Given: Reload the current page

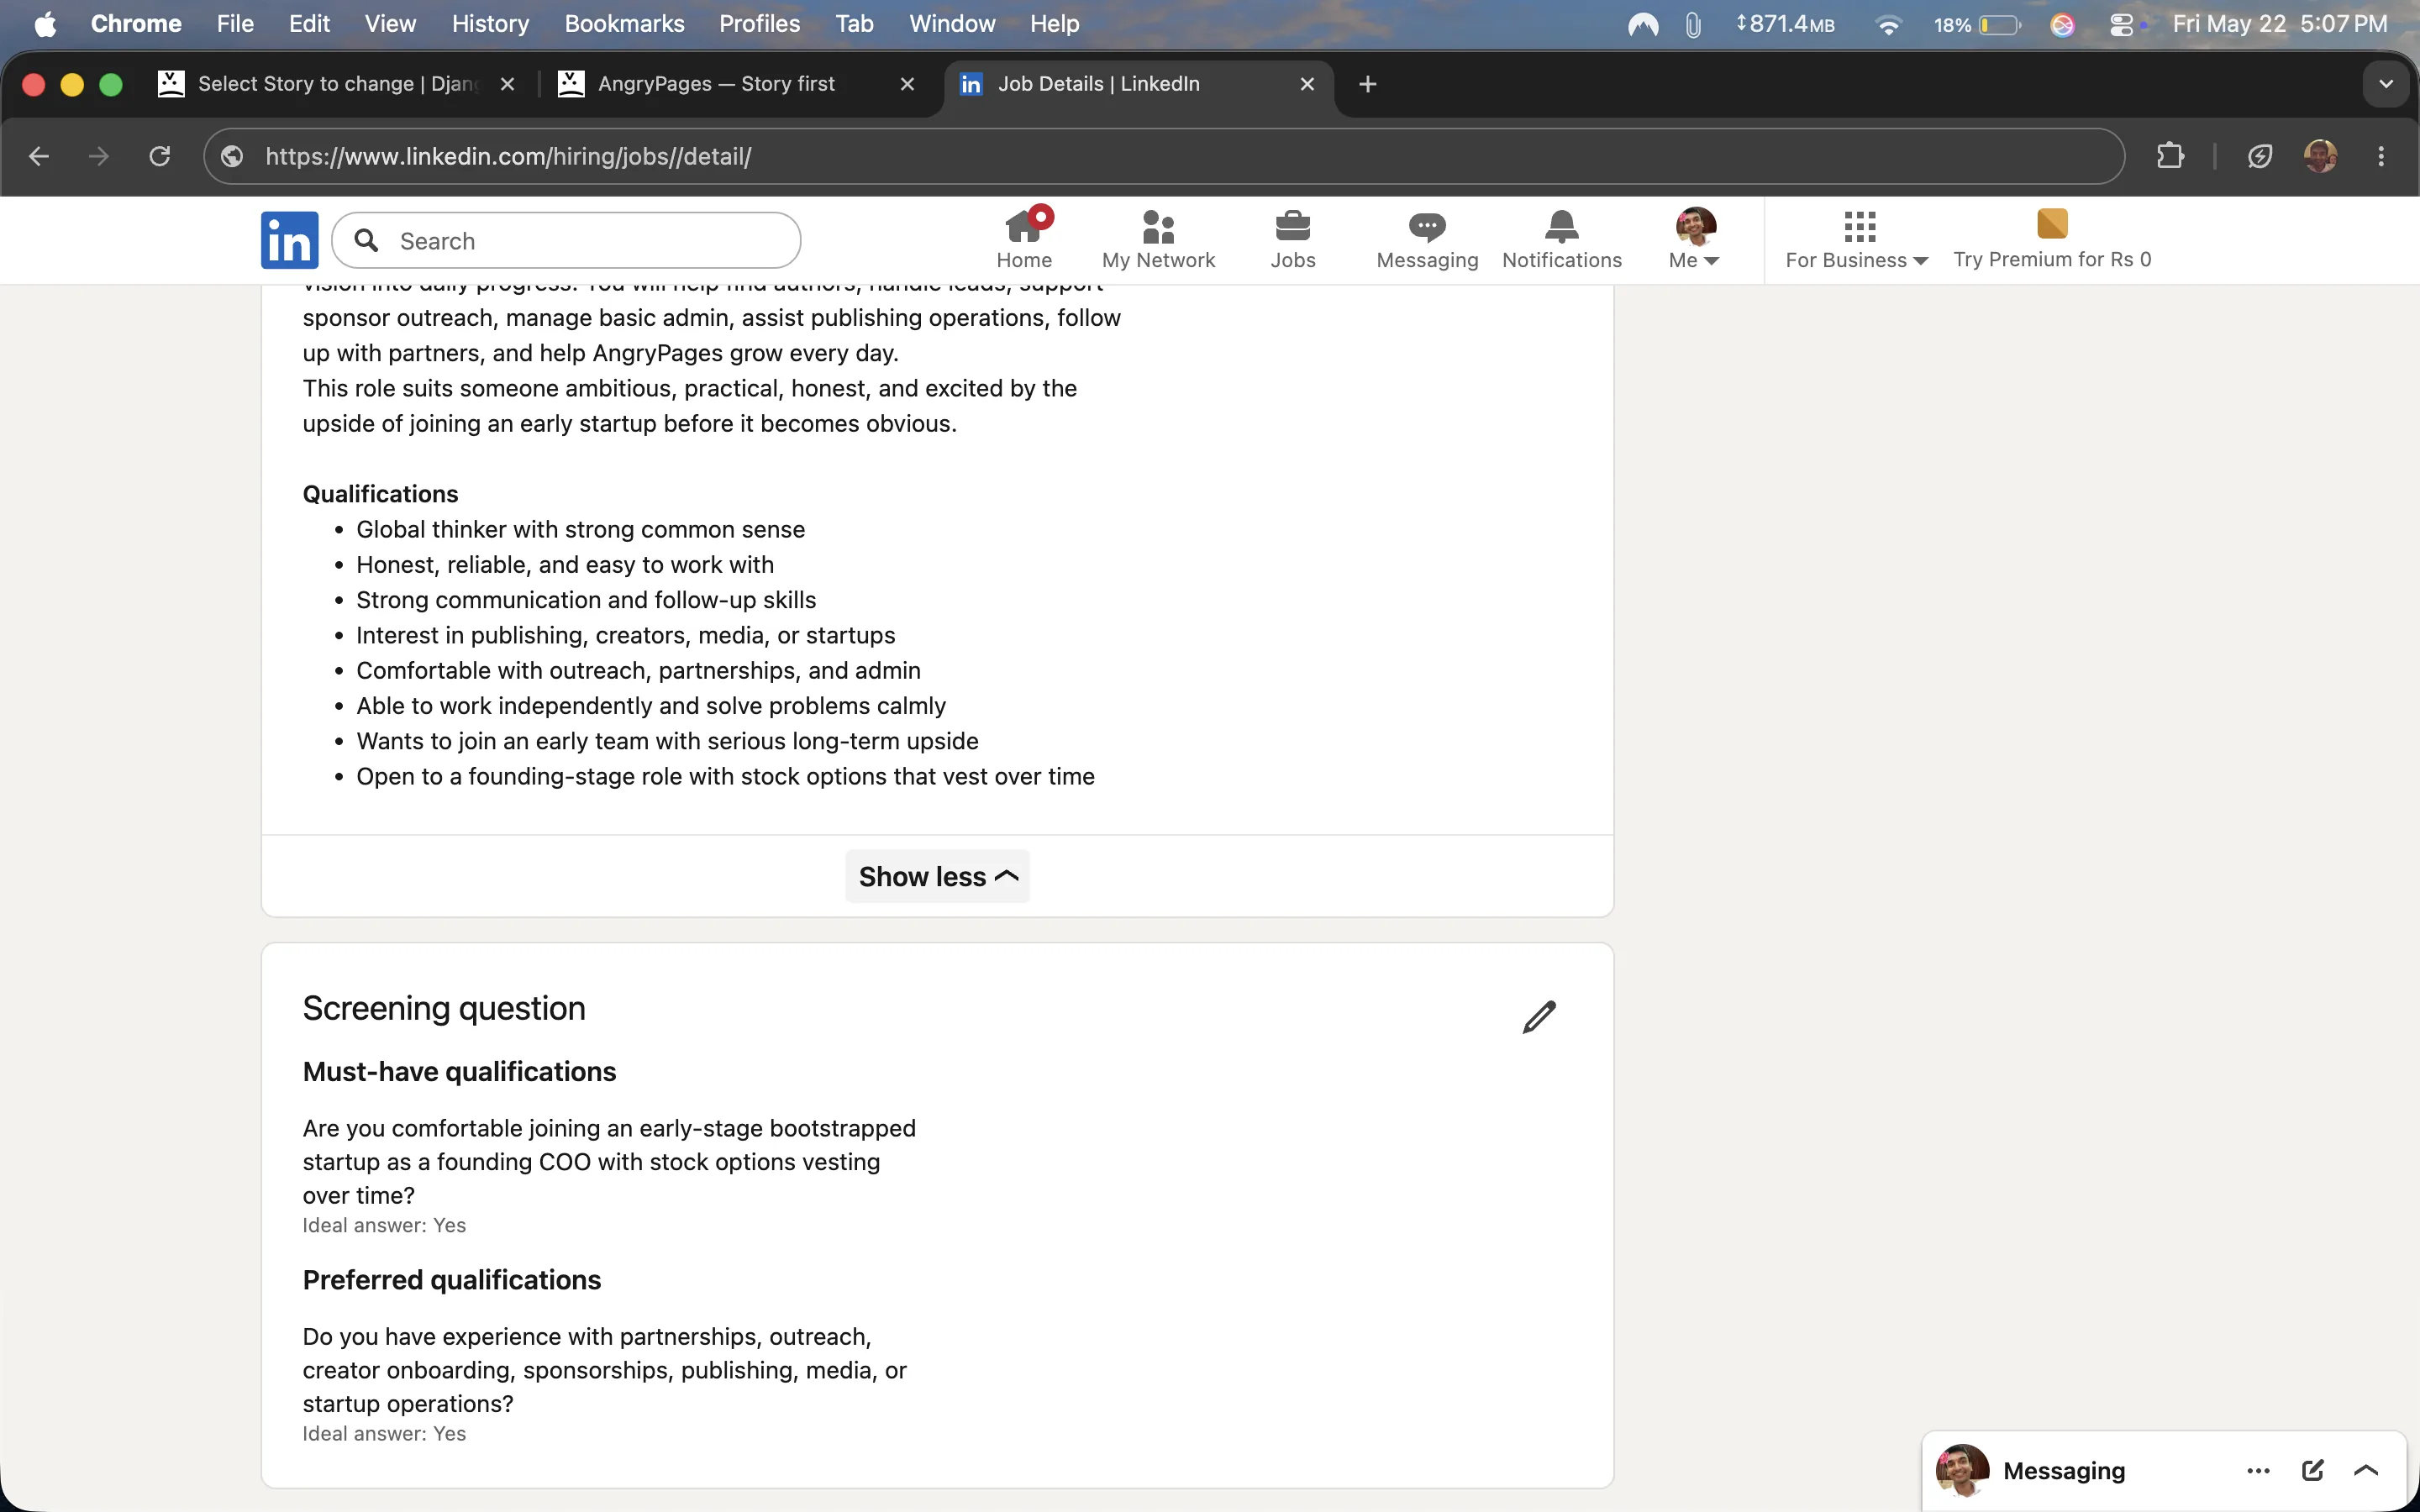Looking at the screenshot, I should point(160,156).
